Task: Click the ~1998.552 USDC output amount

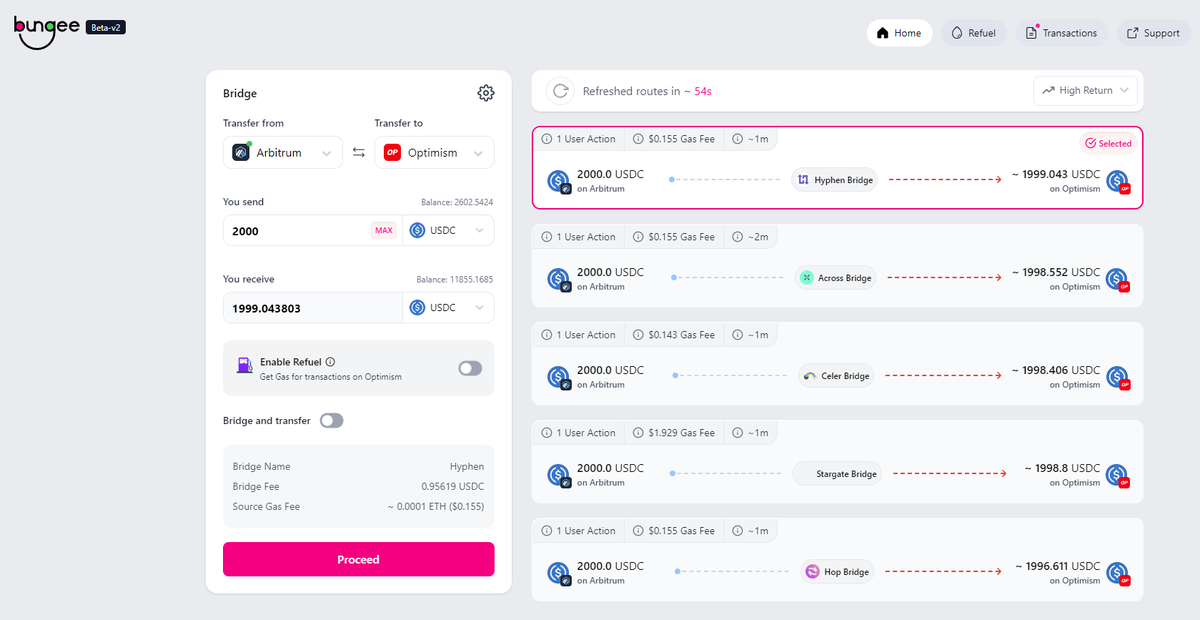Action: click(x=1055, y=272)
